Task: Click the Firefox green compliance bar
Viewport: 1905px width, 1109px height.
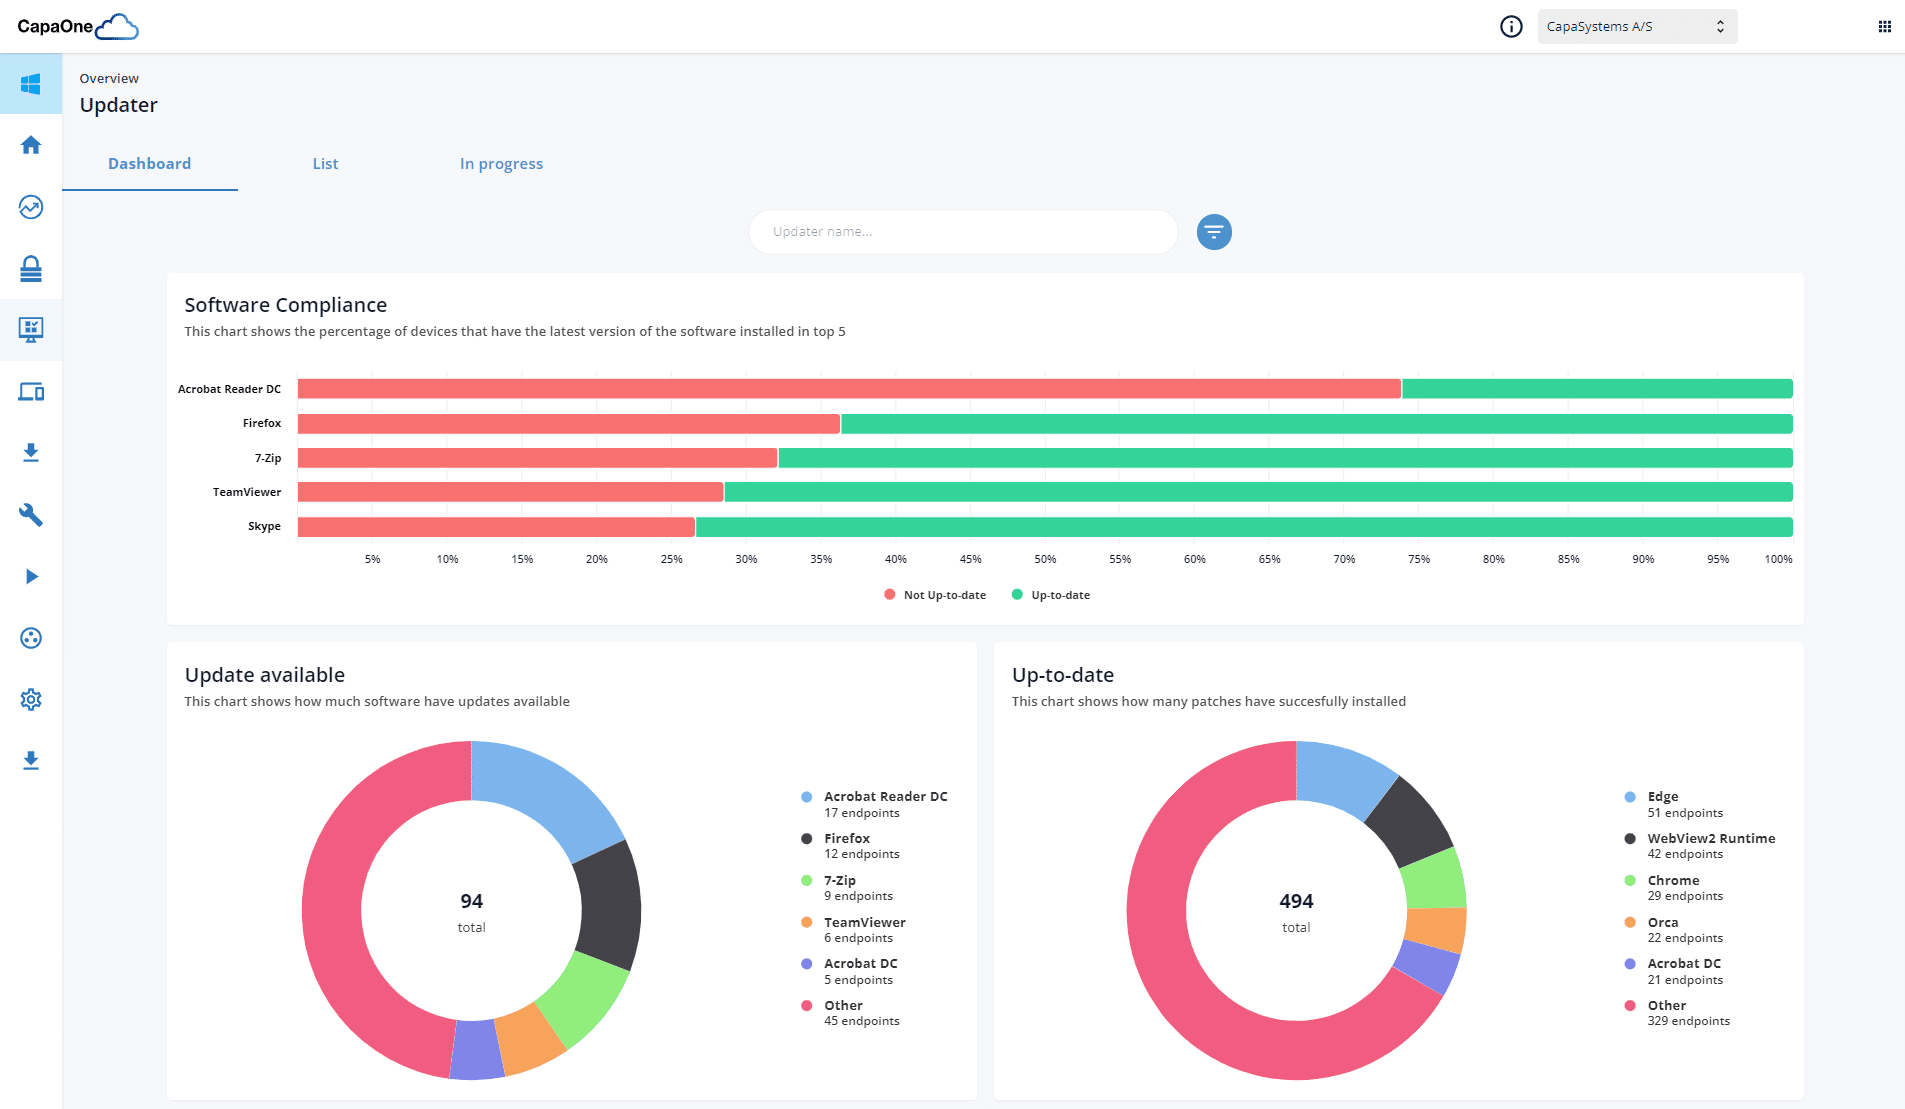Action: (x=1317, y=424)
